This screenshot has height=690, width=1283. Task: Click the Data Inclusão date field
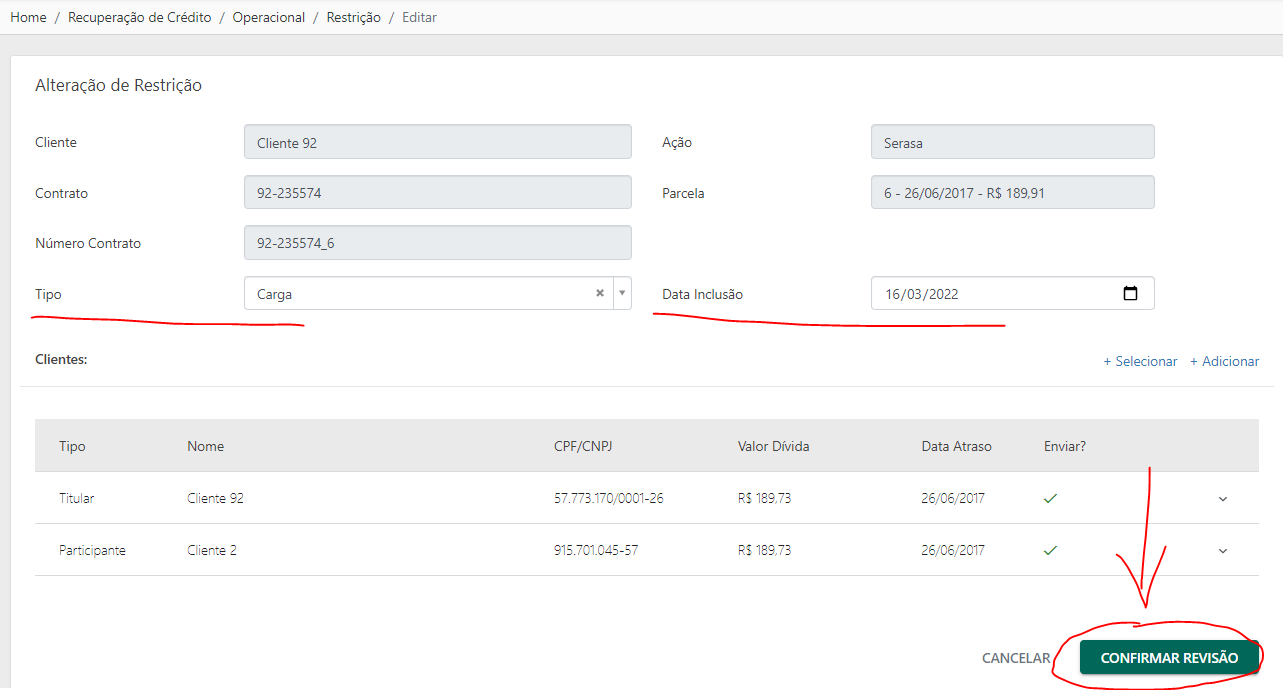tap(1013, 294)
